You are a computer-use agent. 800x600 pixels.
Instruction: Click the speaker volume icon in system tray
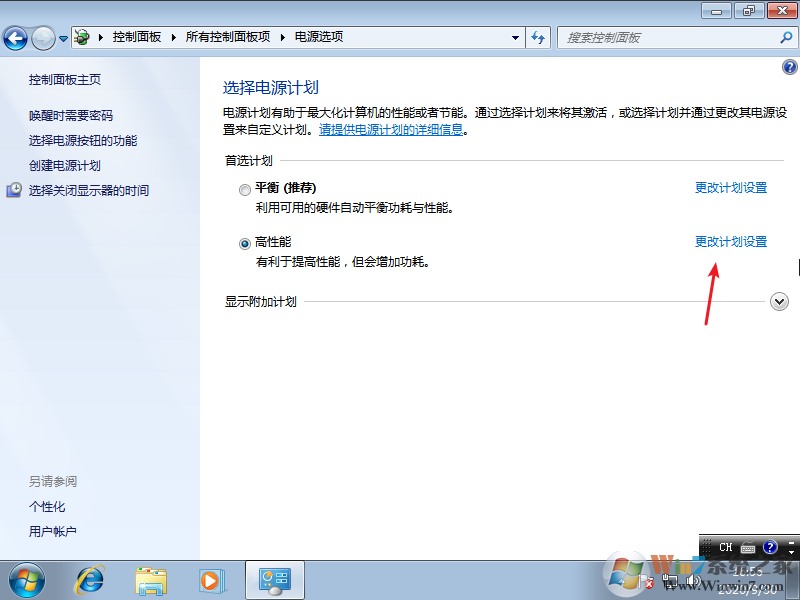coord(692,580)
